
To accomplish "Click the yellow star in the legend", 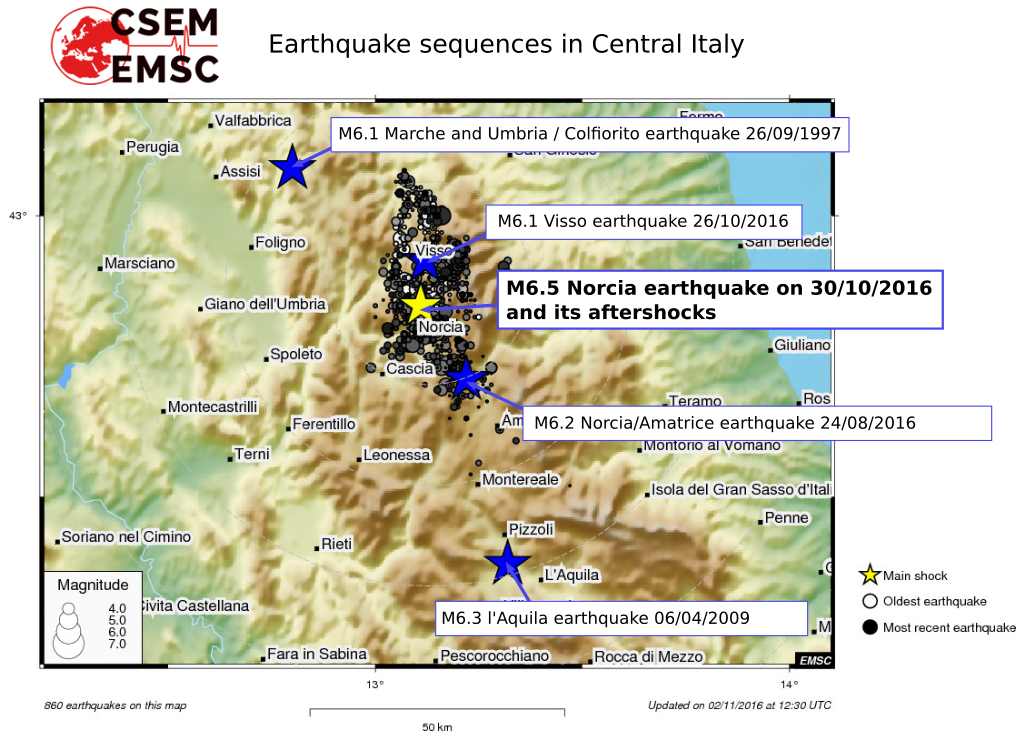I will (x=869, y=575).
